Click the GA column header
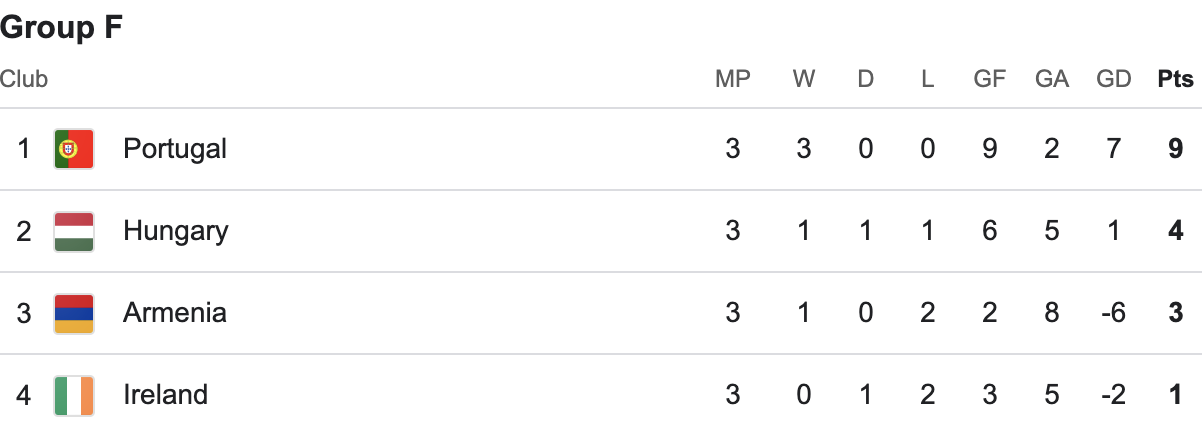1202x448 pixels. (x=1052, y=79)
